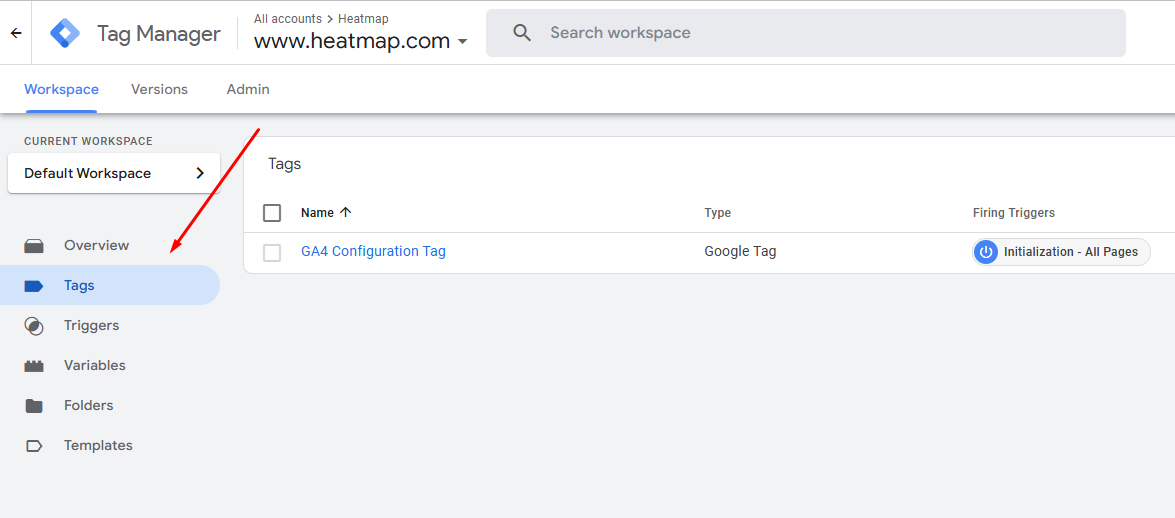Check the GA4 Configuration Tag row checkbox

coord(272,253)
